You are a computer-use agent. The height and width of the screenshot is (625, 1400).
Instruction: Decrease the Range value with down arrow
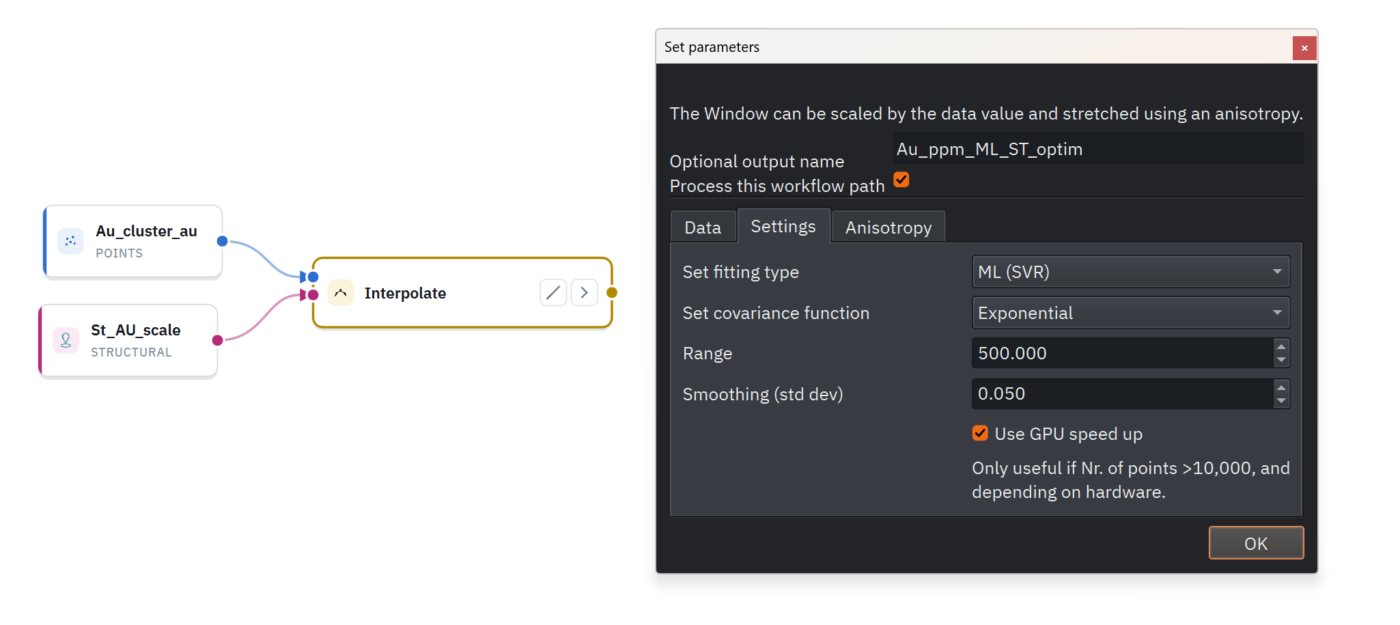(1281, 360)
